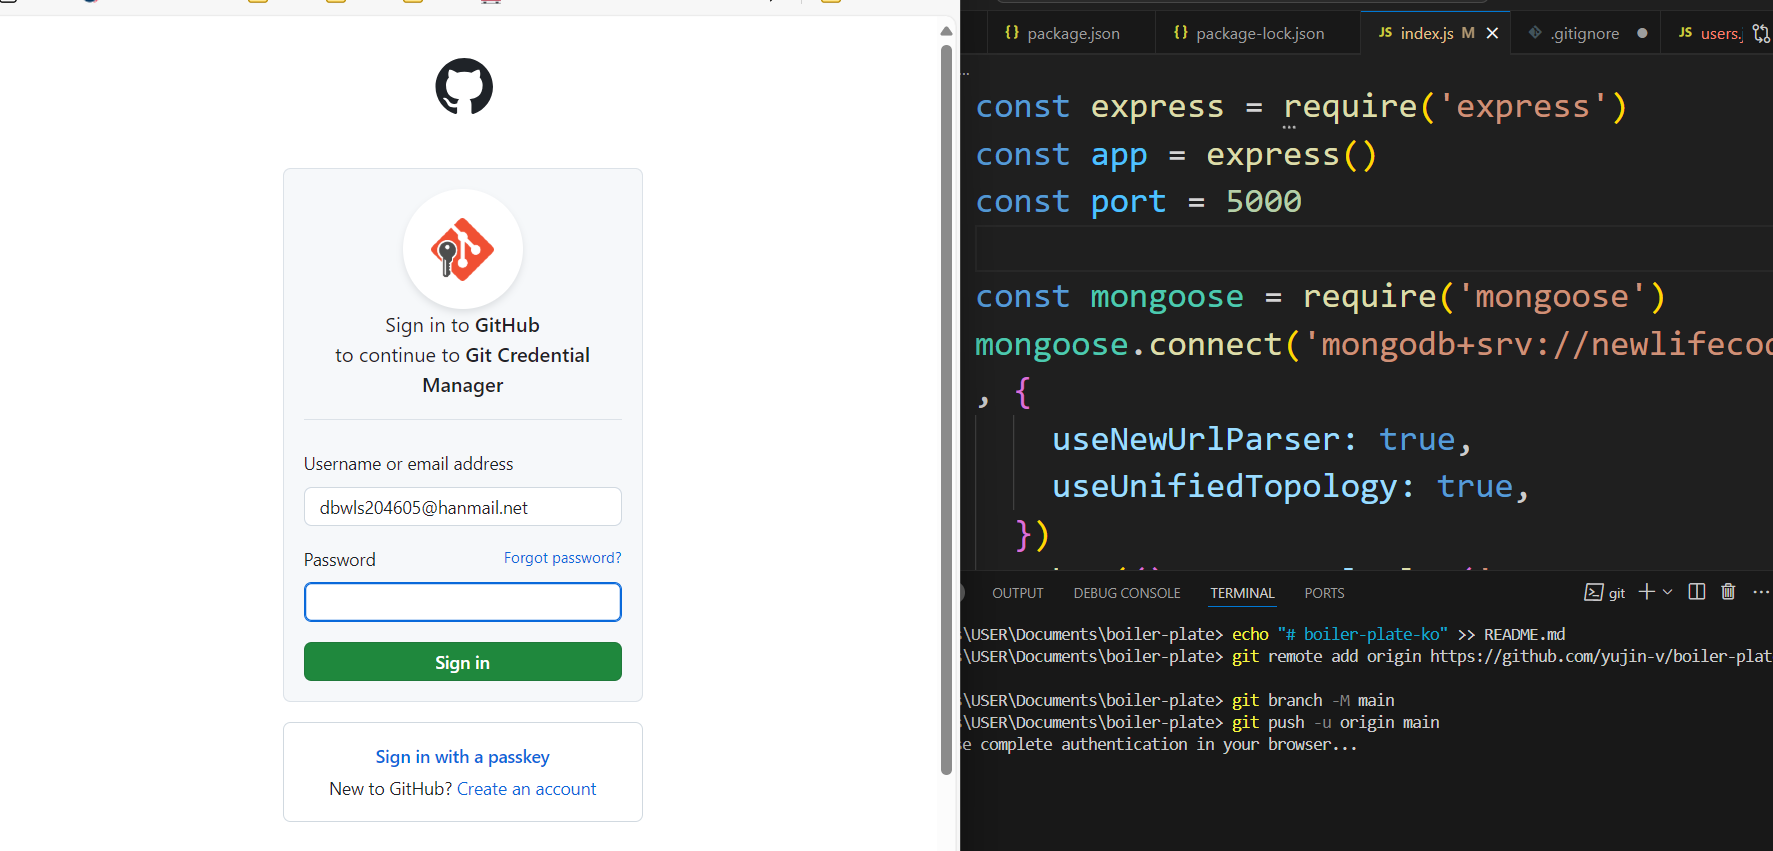Expand the launch profile dropdown chevron

click(x=1667, y=592)
